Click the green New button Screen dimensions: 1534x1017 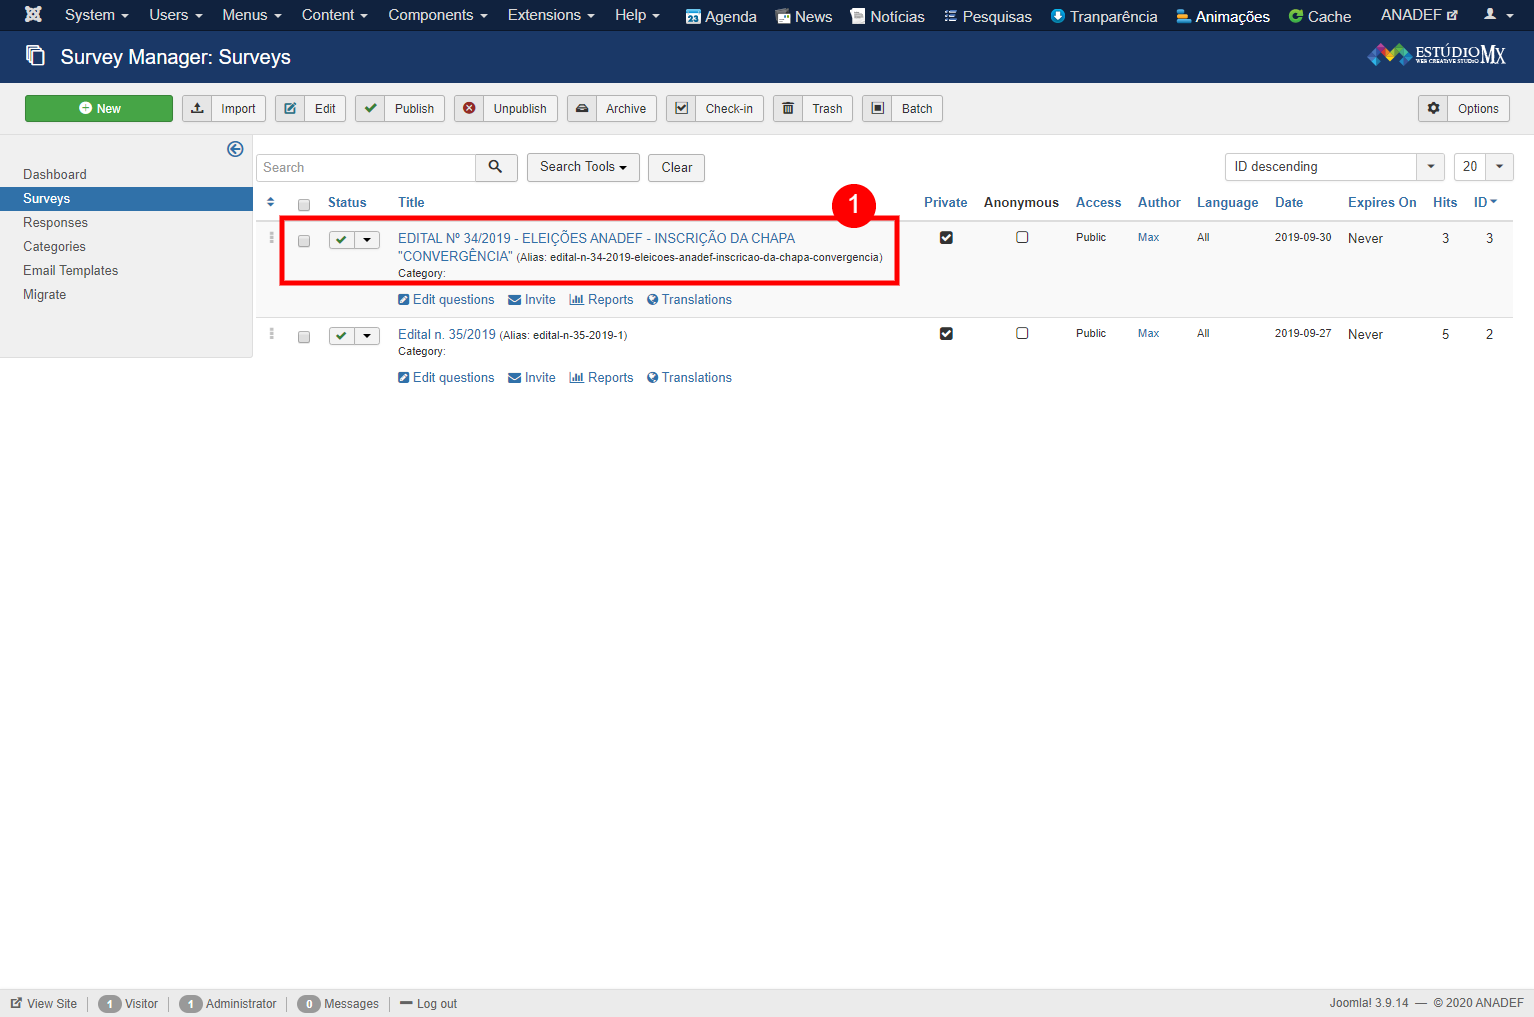click(x=99, y=108)
